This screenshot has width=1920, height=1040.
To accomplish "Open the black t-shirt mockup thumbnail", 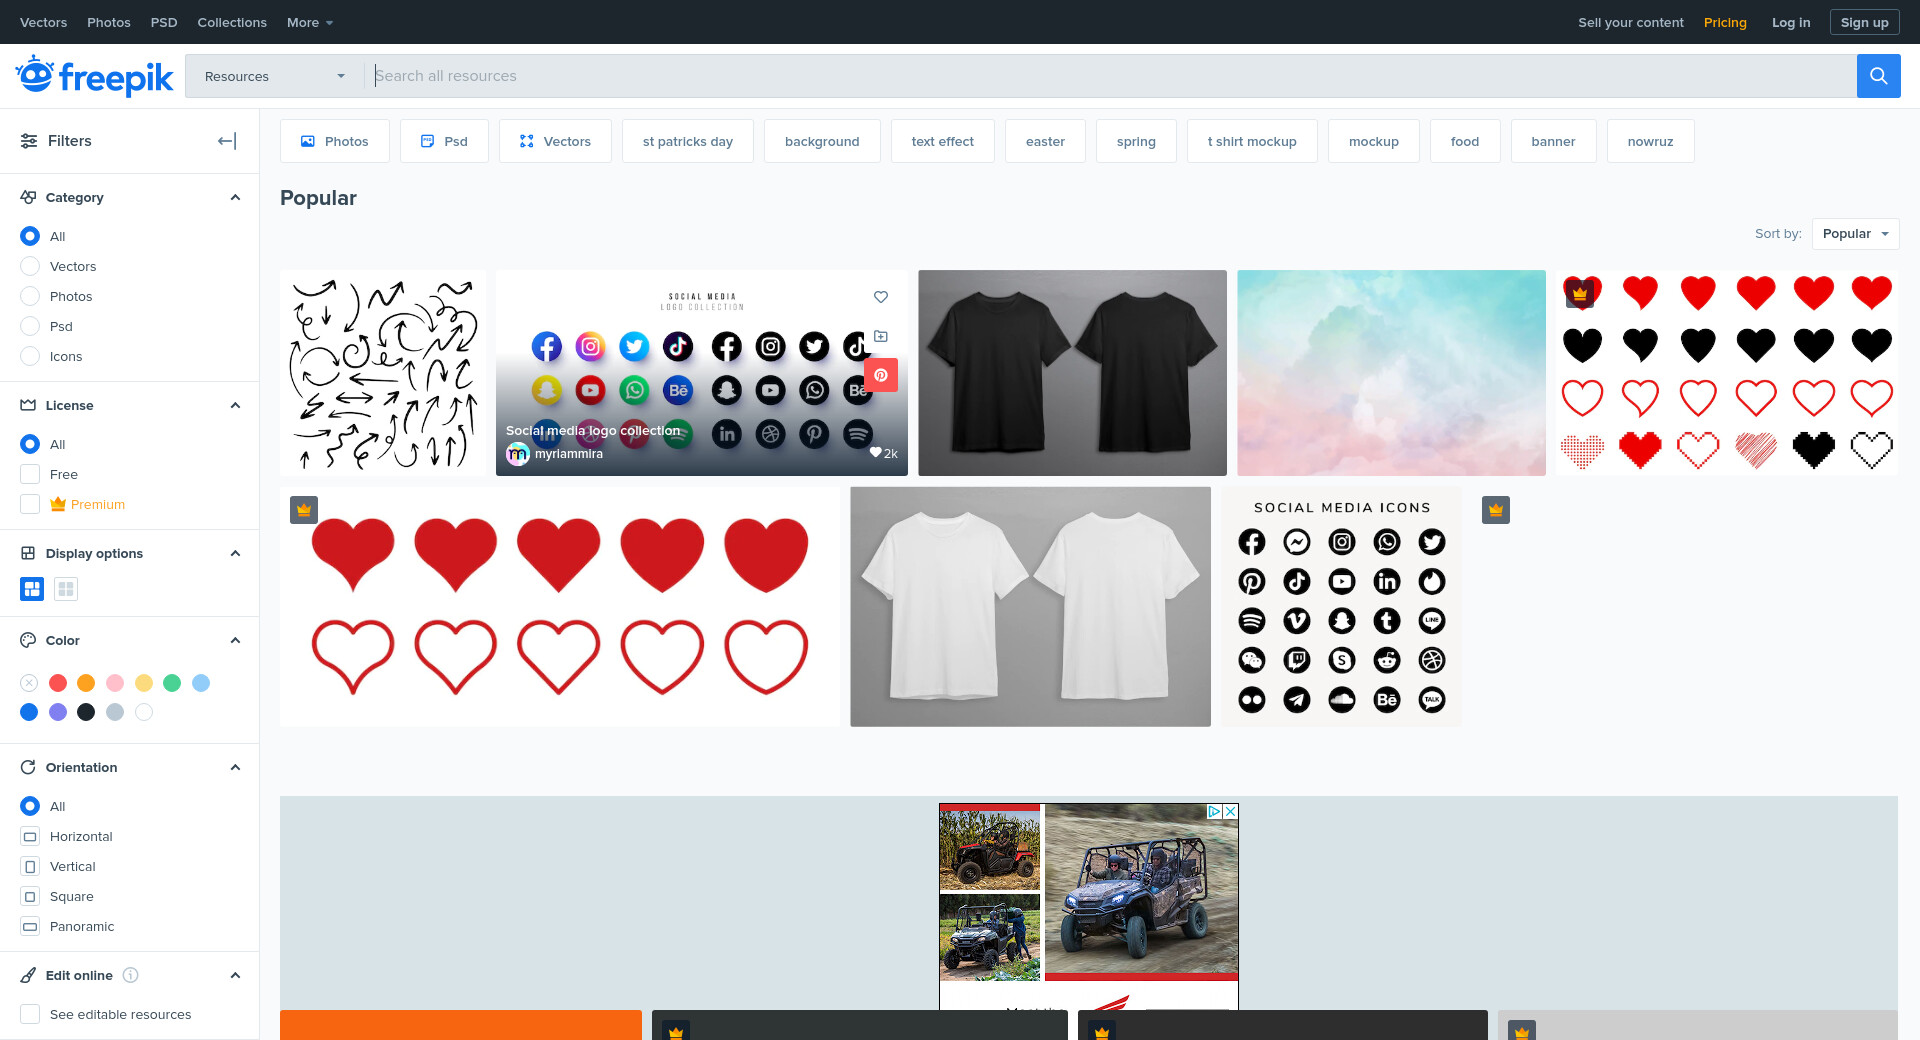I will [x=1072, y=373].
